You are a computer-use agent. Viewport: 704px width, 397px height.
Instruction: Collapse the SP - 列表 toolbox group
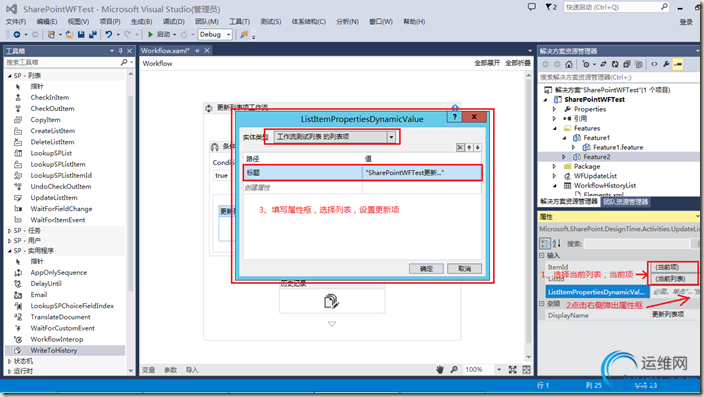[x=10, y=75]
